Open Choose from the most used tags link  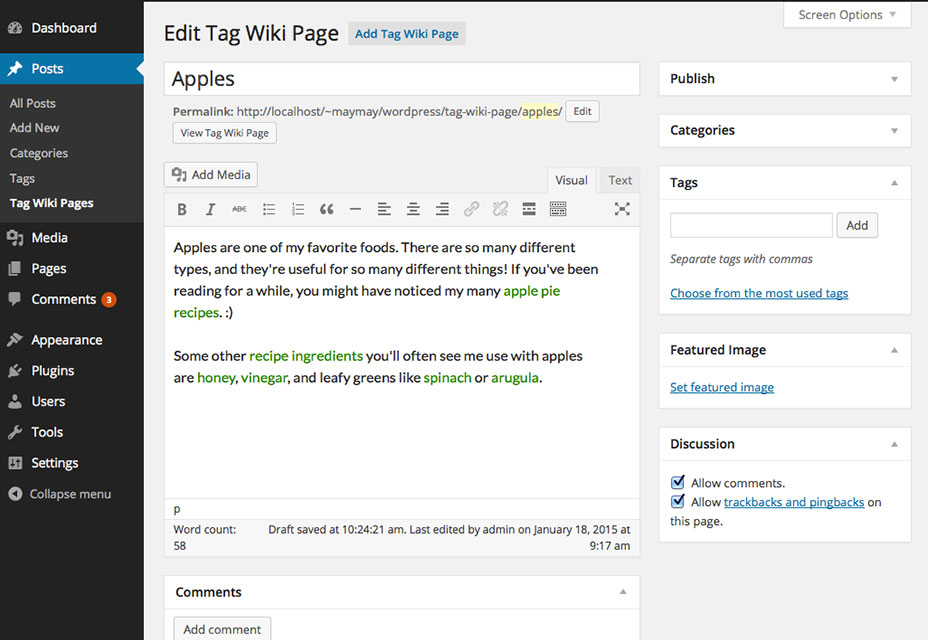coord(759,293)
